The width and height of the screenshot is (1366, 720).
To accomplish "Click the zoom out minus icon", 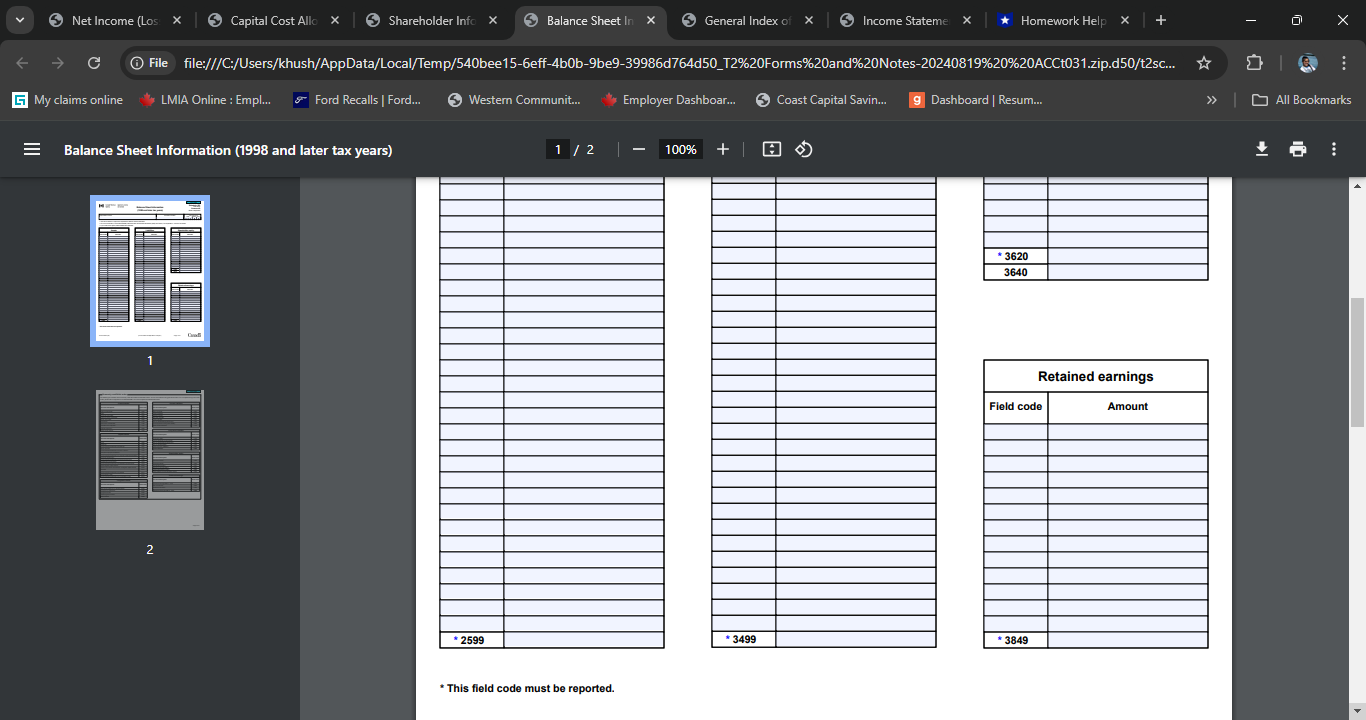I will [638, 149].
